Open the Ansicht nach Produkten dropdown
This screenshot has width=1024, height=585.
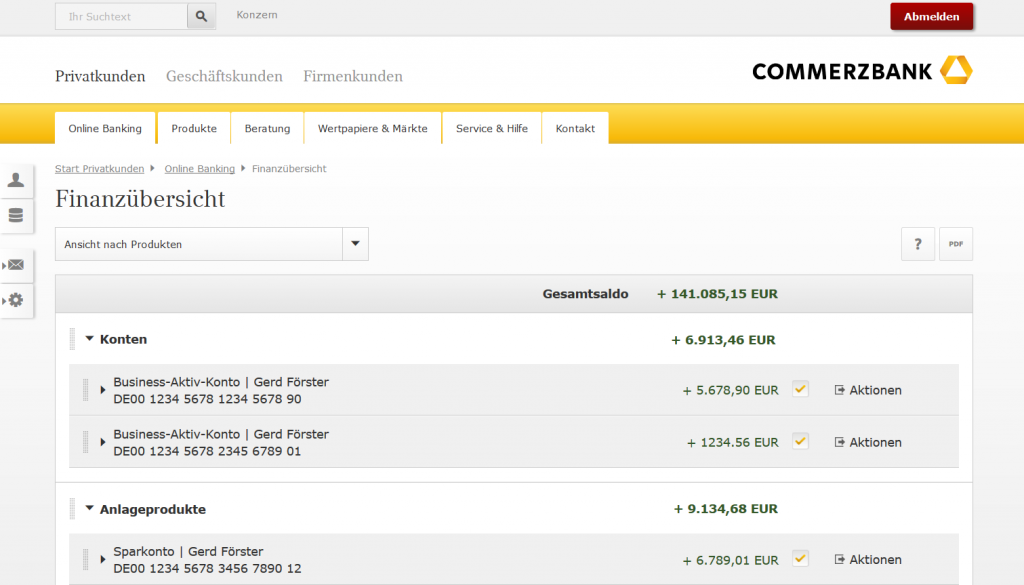tap(212, 244)
